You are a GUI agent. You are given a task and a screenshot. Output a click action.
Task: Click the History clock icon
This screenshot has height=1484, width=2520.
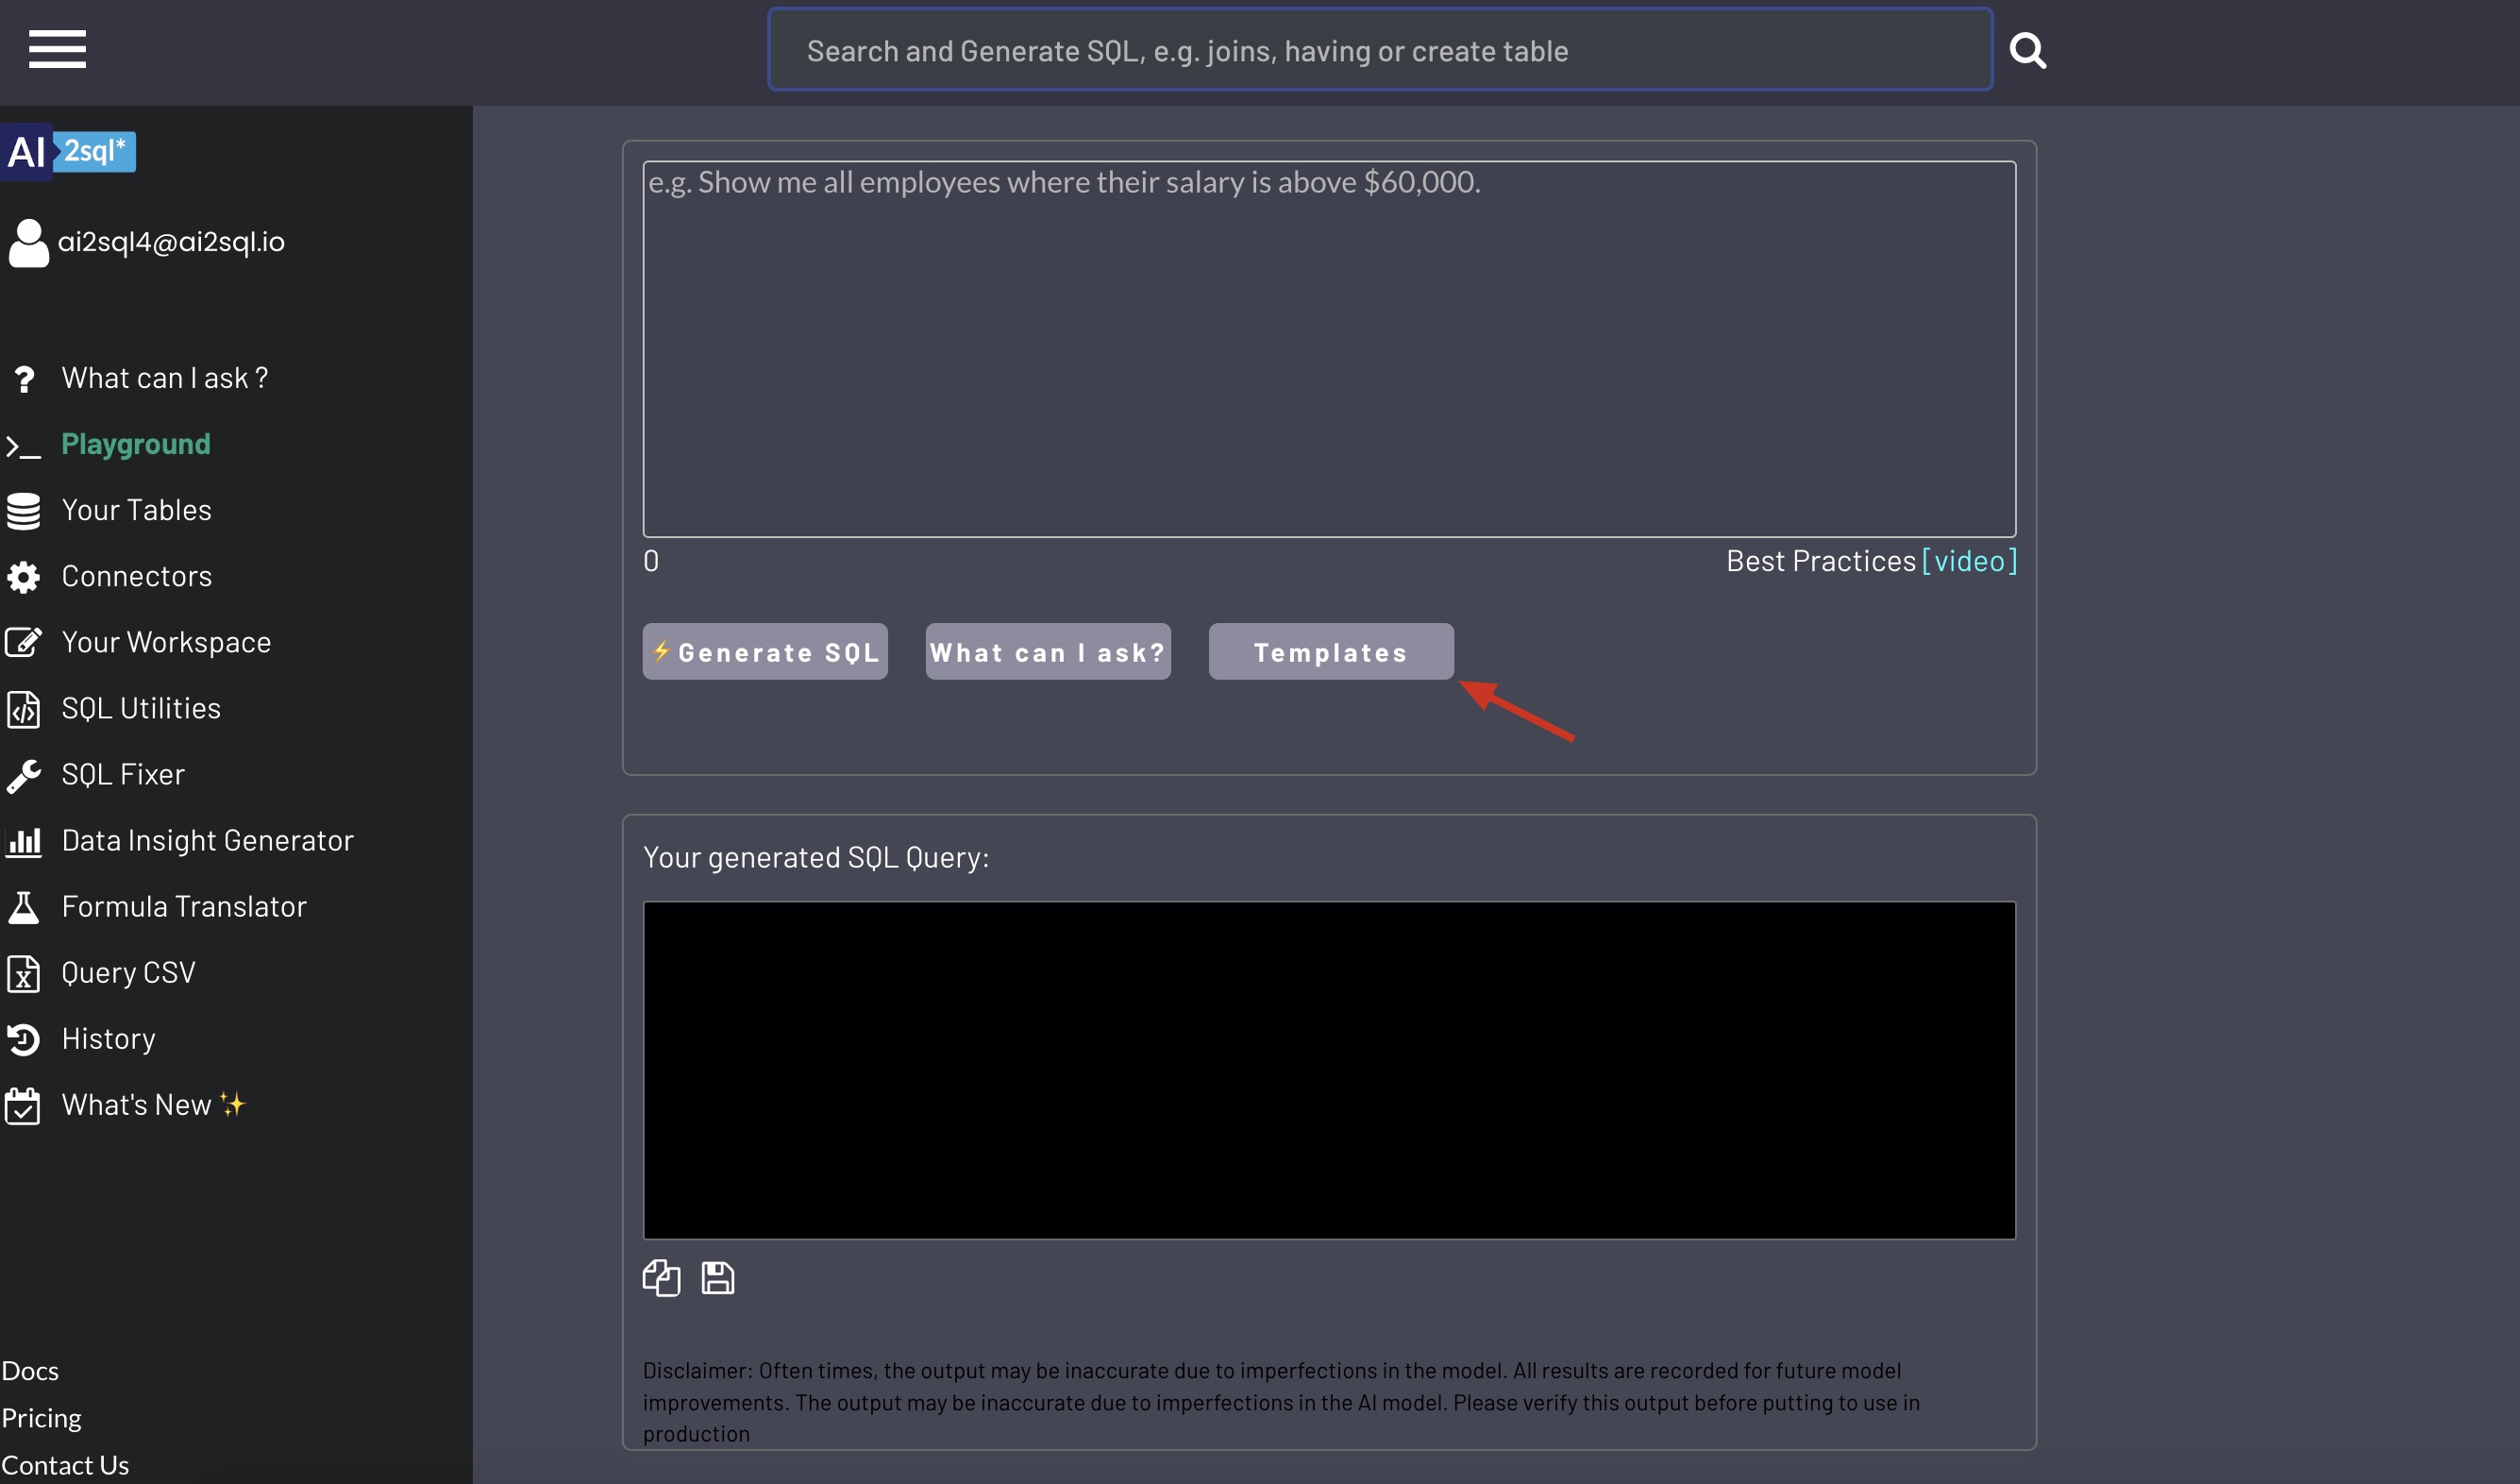(x=24, y=1039)
